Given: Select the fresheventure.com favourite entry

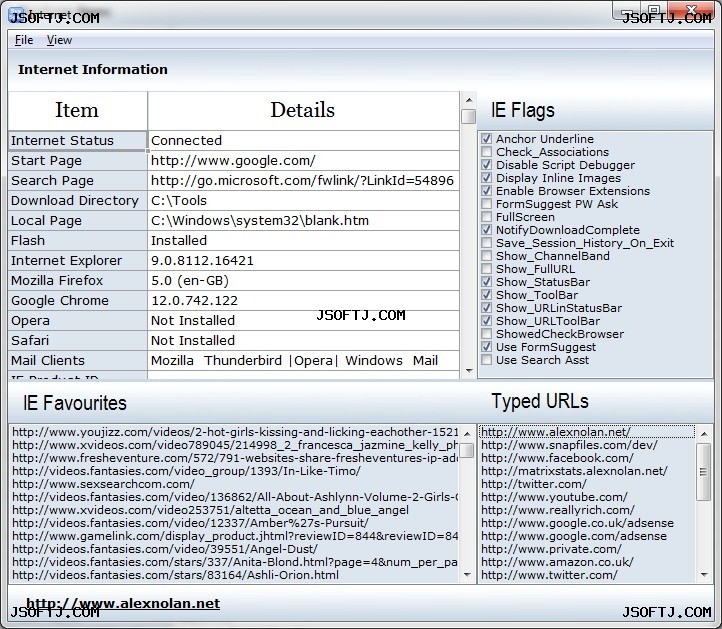Looking at the screenshot, I should (235, 458).
